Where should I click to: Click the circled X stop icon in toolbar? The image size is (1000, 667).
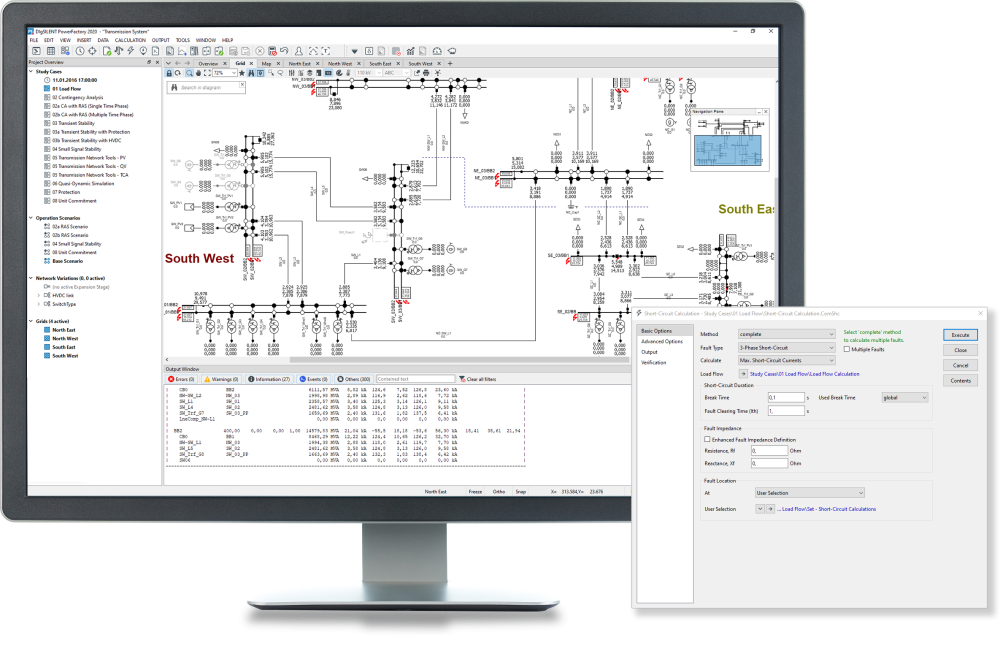pyautogui.click(x=260, y=51)
